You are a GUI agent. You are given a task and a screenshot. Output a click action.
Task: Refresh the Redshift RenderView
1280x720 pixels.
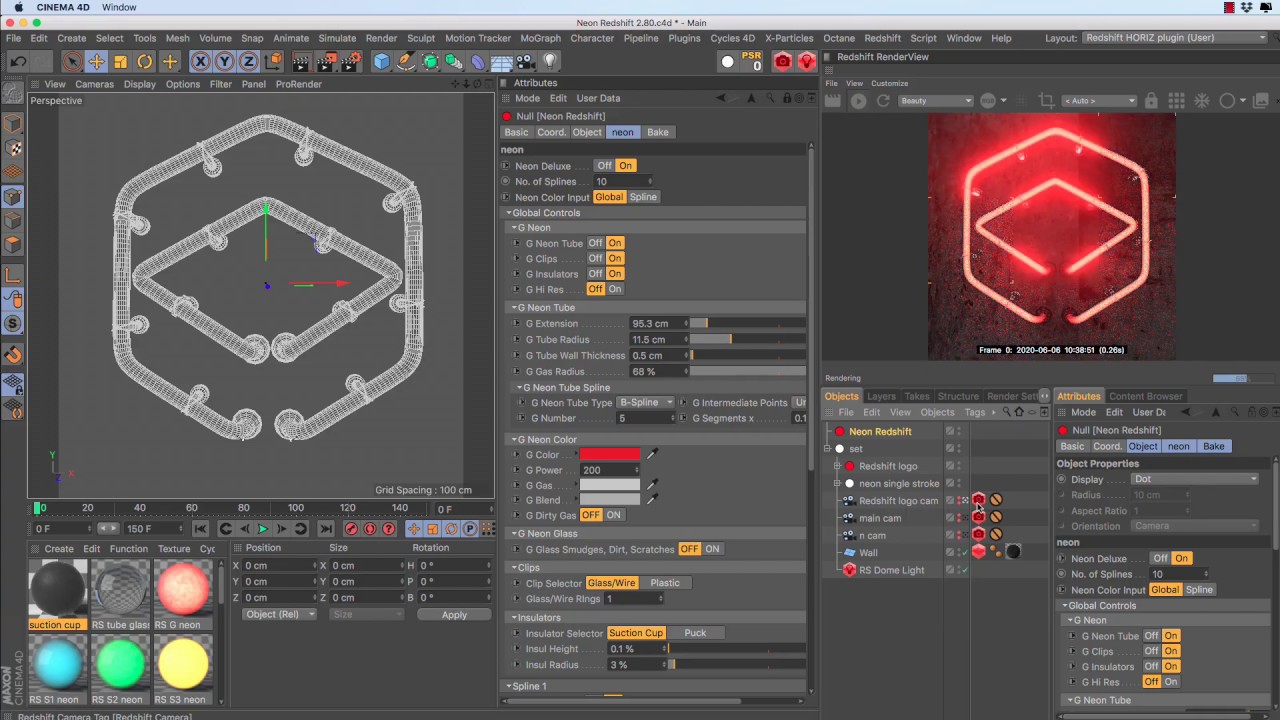pos(883,101)
